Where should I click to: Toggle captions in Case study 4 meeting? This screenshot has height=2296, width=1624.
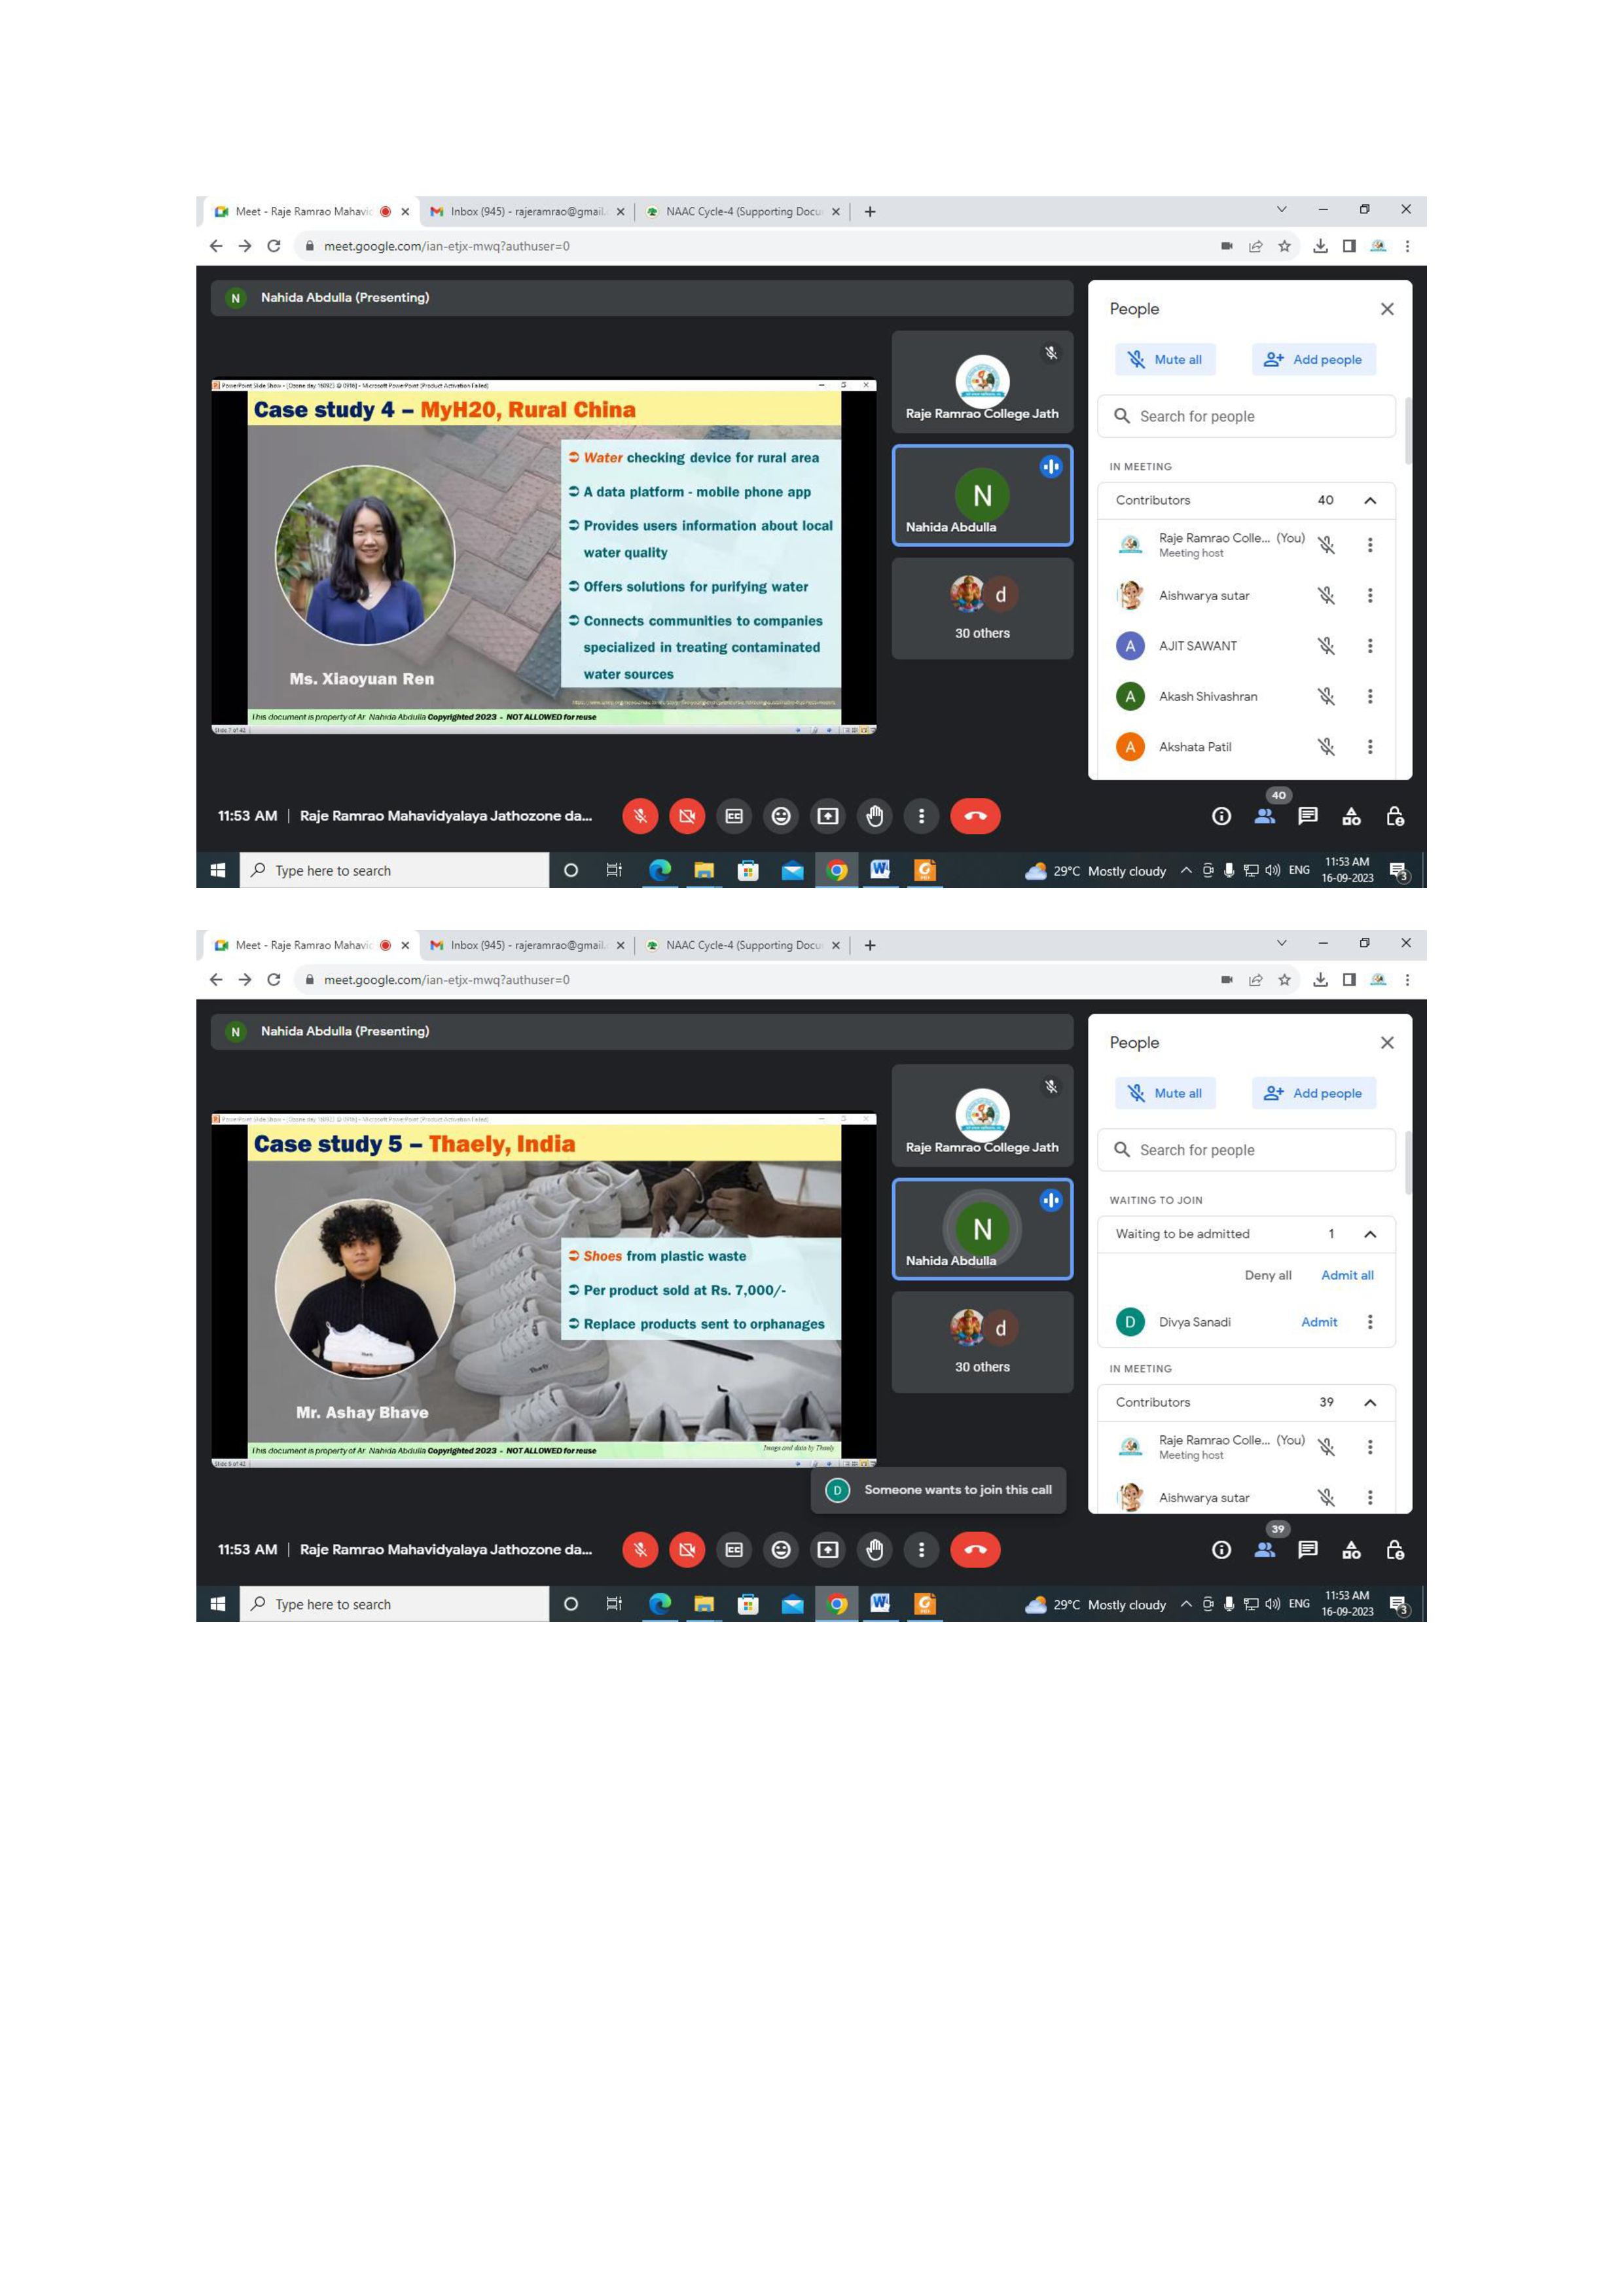pyautogui.click(x=734, y=816)
